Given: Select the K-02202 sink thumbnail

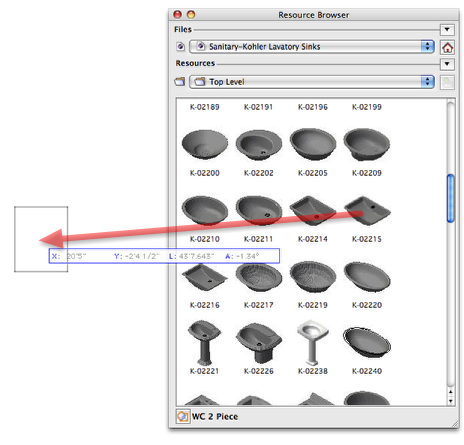Looking at the screenshot, I should click(x=259, y=144).
